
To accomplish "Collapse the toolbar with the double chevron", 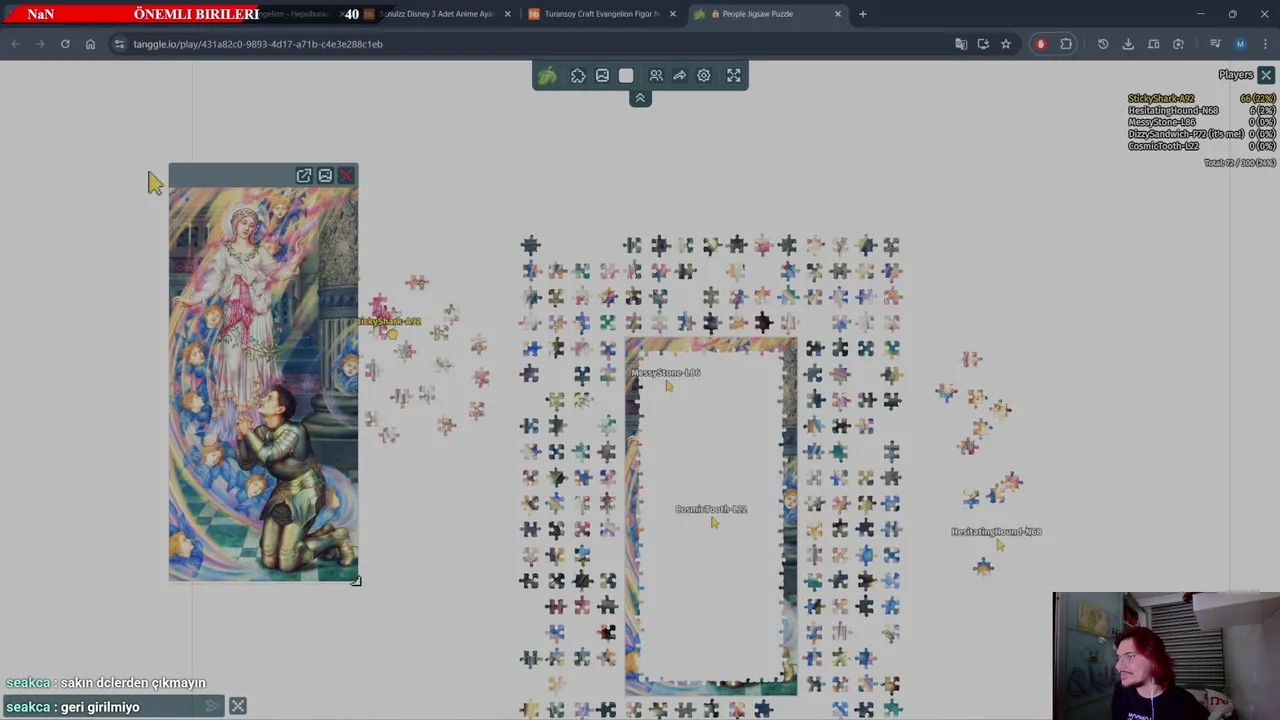I will [x=640, y=98].
